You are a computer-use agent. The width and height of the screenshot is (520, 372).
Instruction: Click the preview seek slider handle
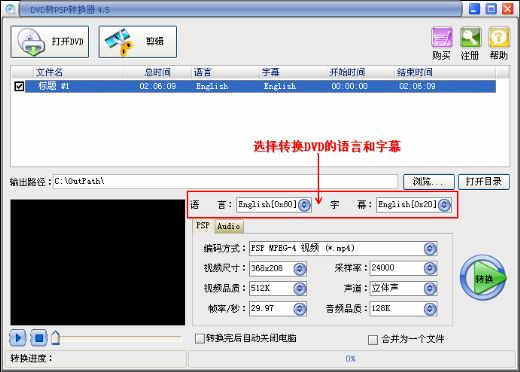tap(56, 338)
